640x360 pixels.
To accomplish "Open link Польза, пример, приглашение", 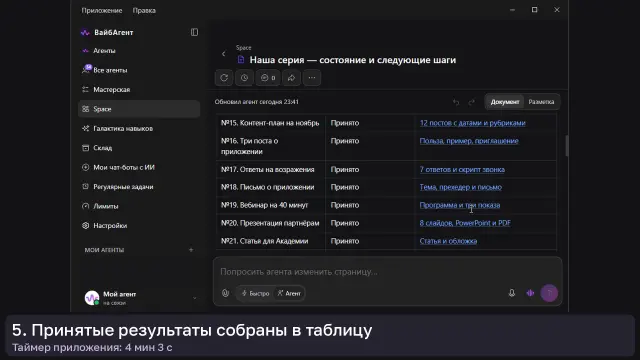I will [x=469, y=141].
